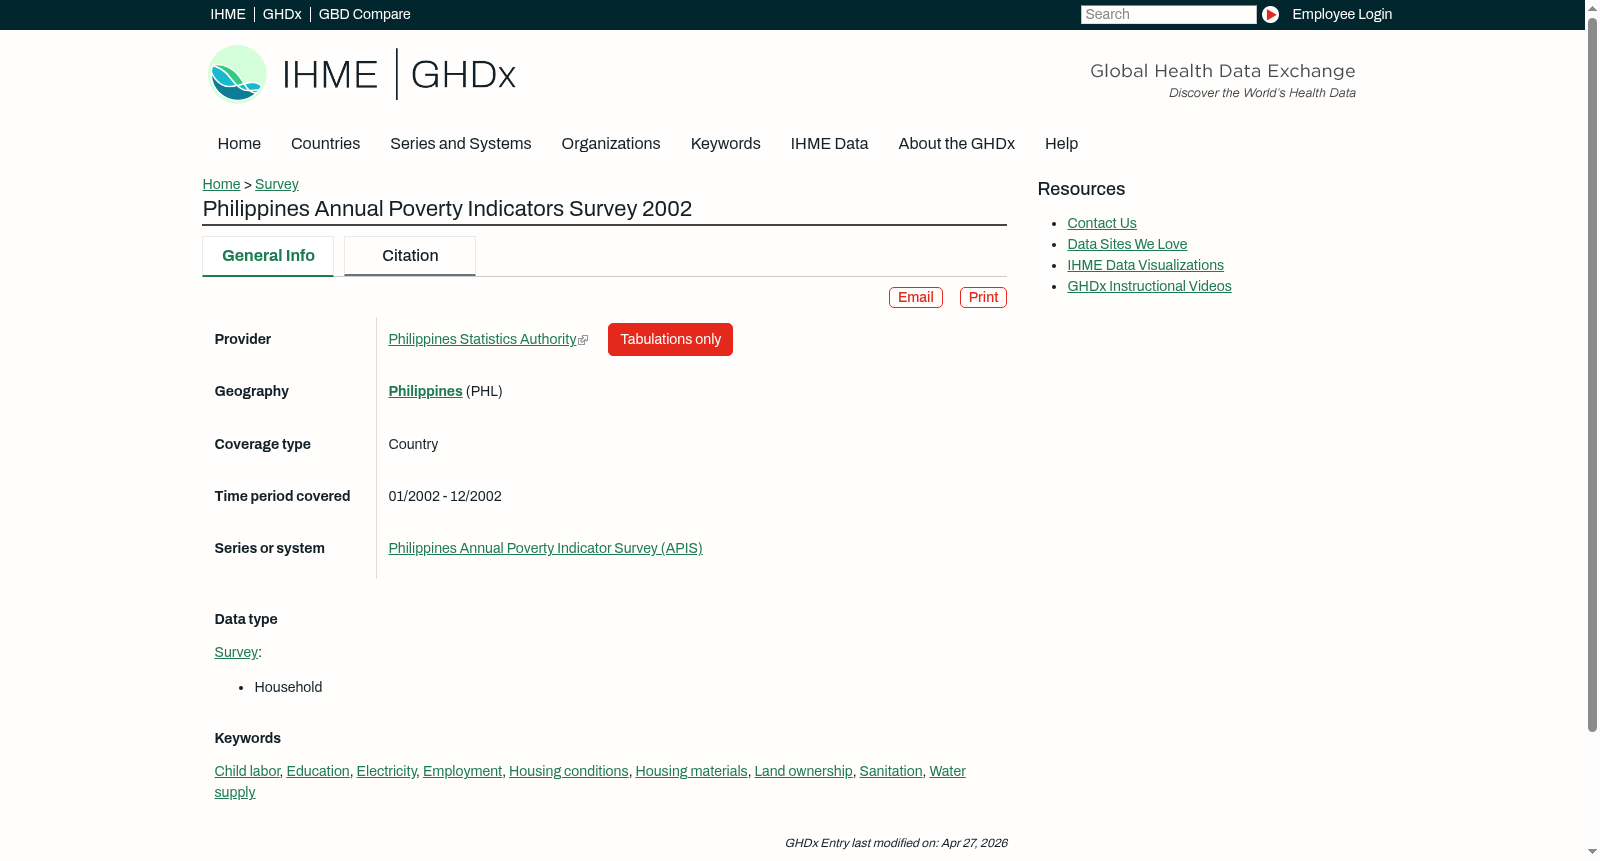Click the Survey data type link
Image resolution: width=1600 pixels, height=861 pixels.
pyautogui.click(x=236, y=652)
